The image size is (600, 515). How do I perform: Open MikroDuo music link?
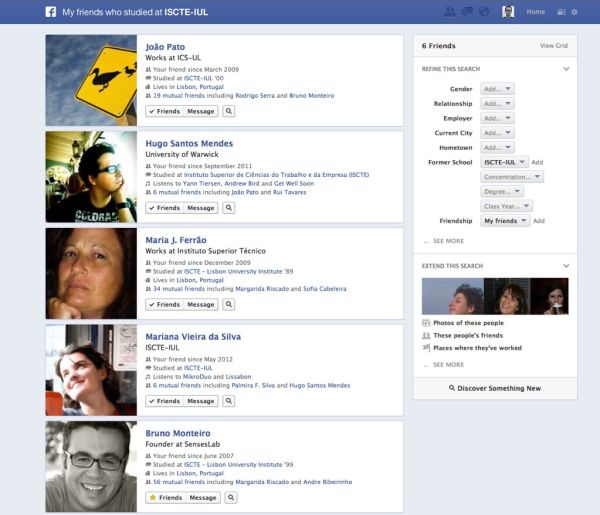(197, 377)
